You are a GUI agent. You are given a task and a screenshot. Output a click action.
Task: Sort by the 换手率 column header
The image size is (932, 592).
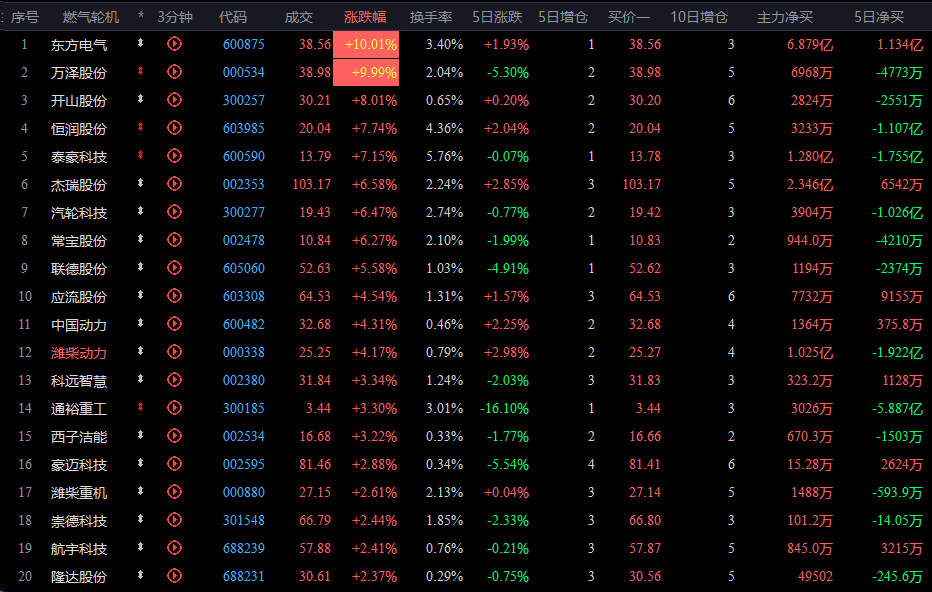pos(431,17)
